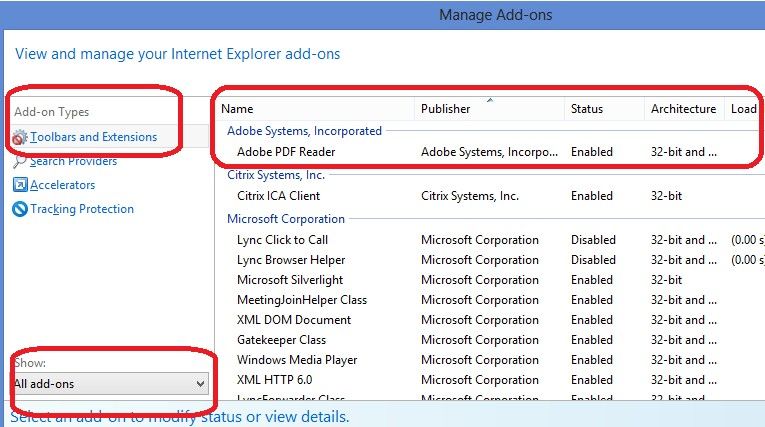Click Citrix Systems, Inc. publisher cell
Viewport: 765px width, 427px height.
tap(470, 196)
